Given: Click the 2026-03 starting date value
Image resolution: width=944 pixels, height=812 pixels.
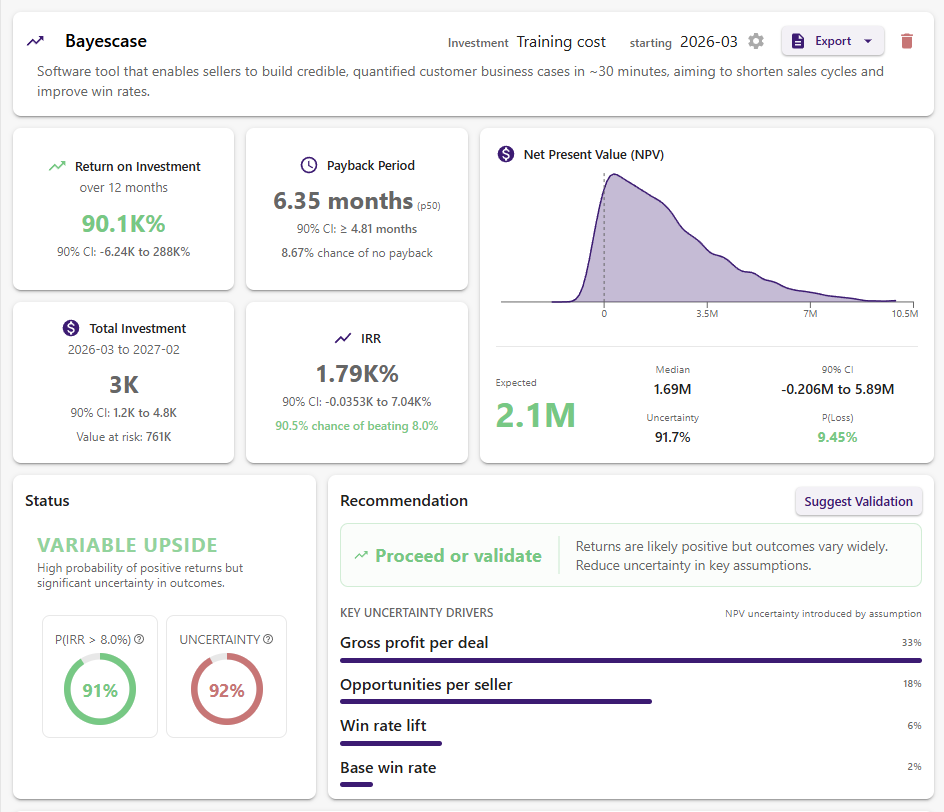Looking at the screenshot, I should tap(708, 42).
